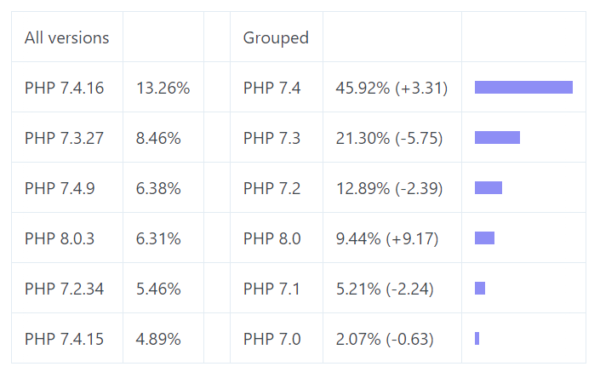
Task: Select the All versions header cell
Action: click(x=67, y=37)
